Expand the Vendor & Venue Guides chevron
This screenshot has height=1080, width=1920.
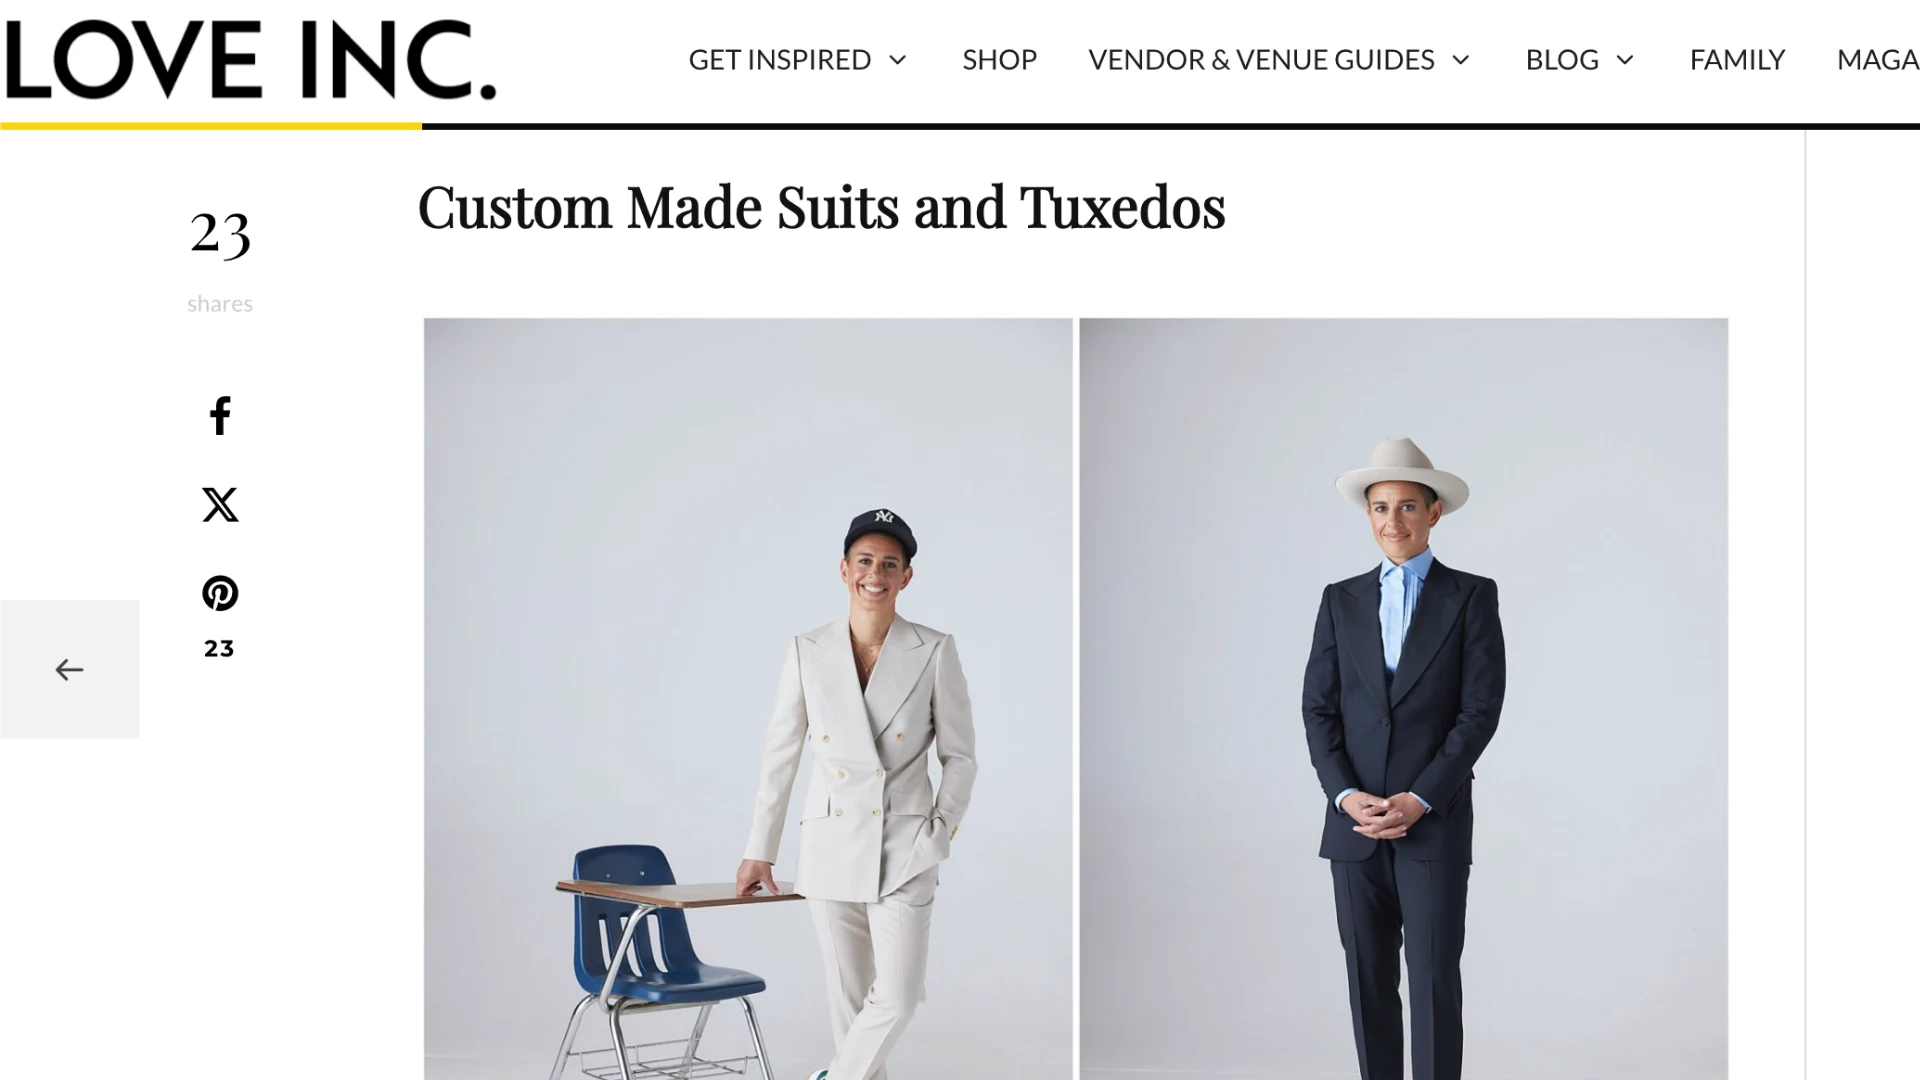click(x=1461, y=60)
